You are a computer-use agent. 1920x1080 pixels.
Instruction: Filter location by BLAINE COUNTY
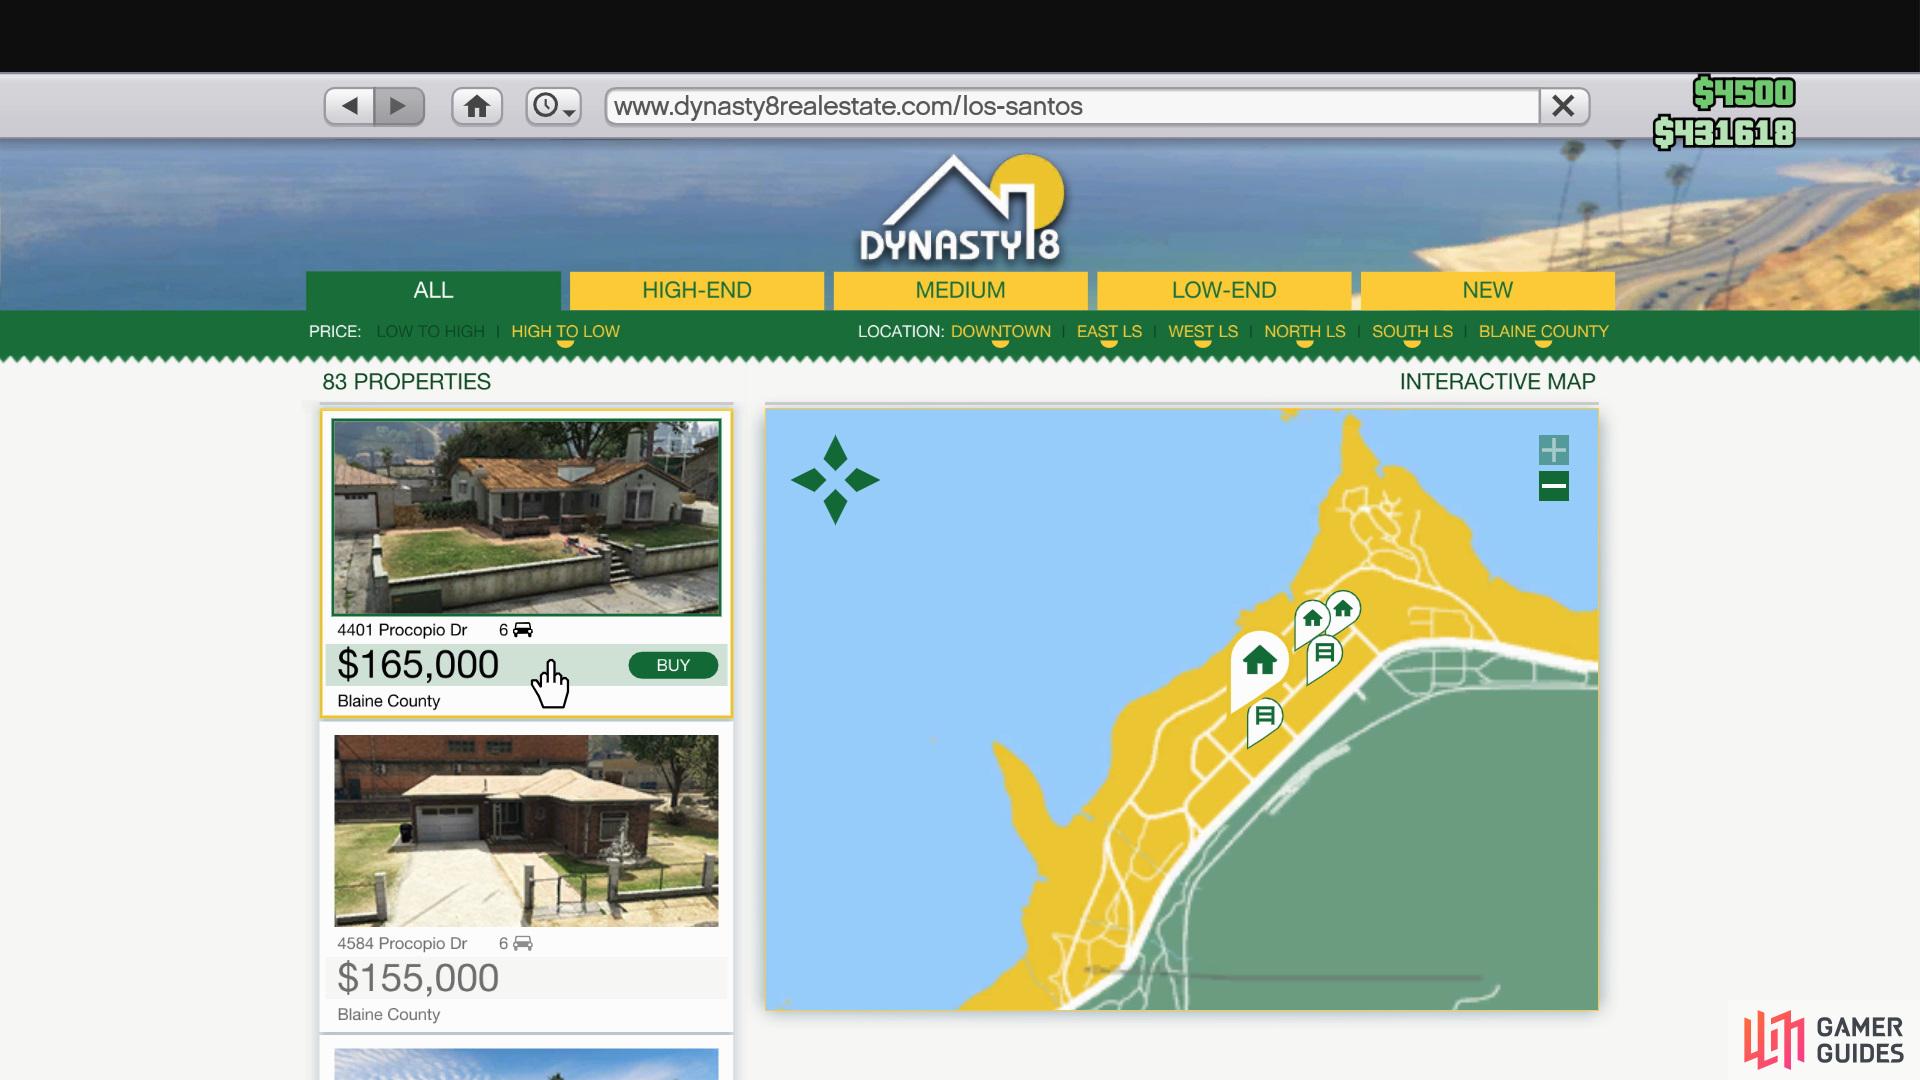(1543, 331)
